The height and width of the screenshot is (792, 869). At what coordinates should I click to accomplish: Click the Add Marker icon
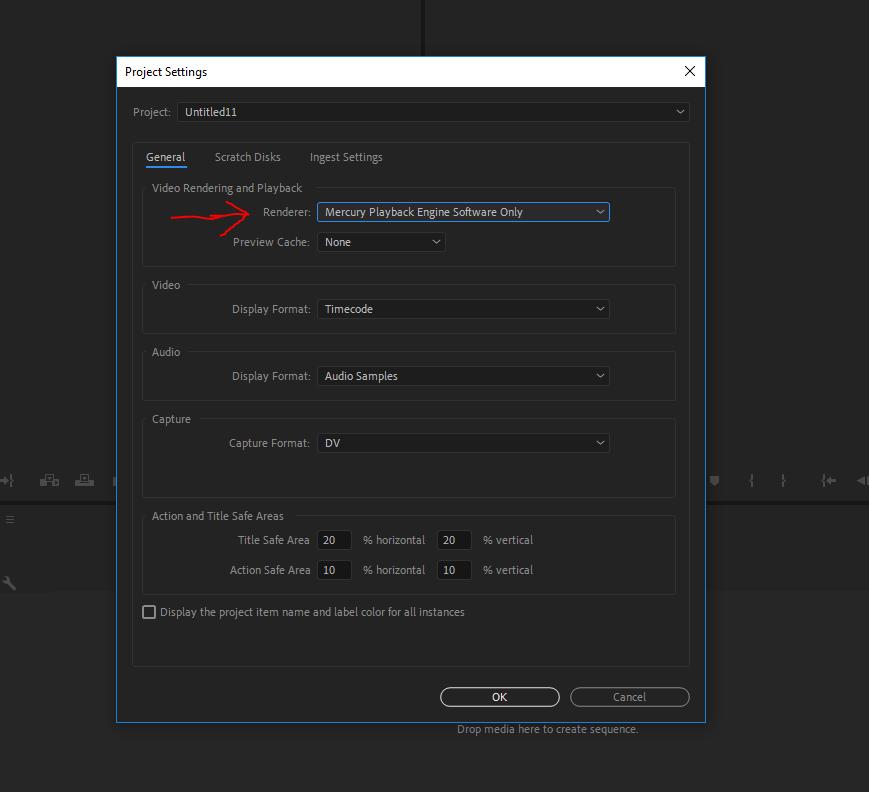click(714, 481)
